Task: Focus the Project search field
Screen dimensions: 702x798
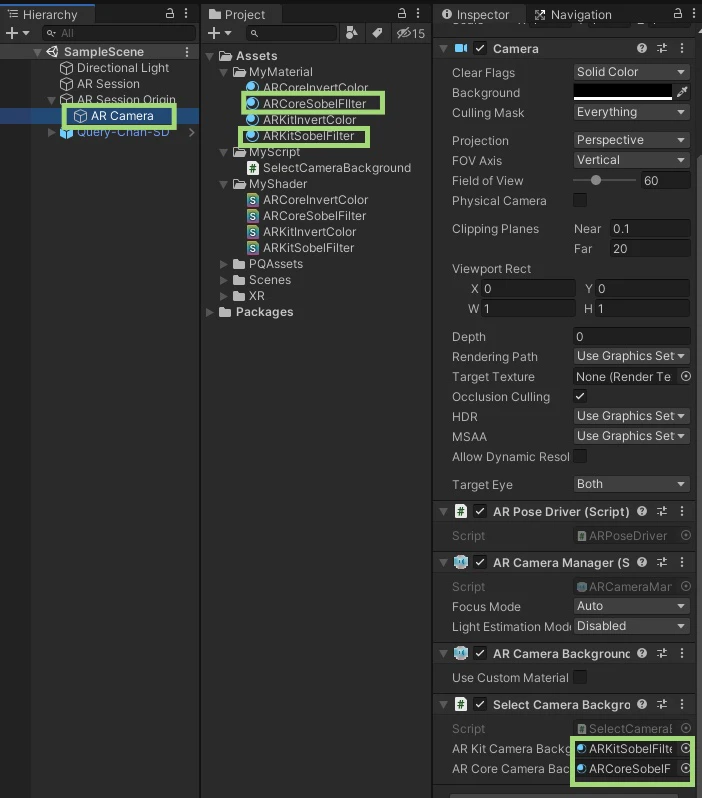Action: [x=292, y=34]
